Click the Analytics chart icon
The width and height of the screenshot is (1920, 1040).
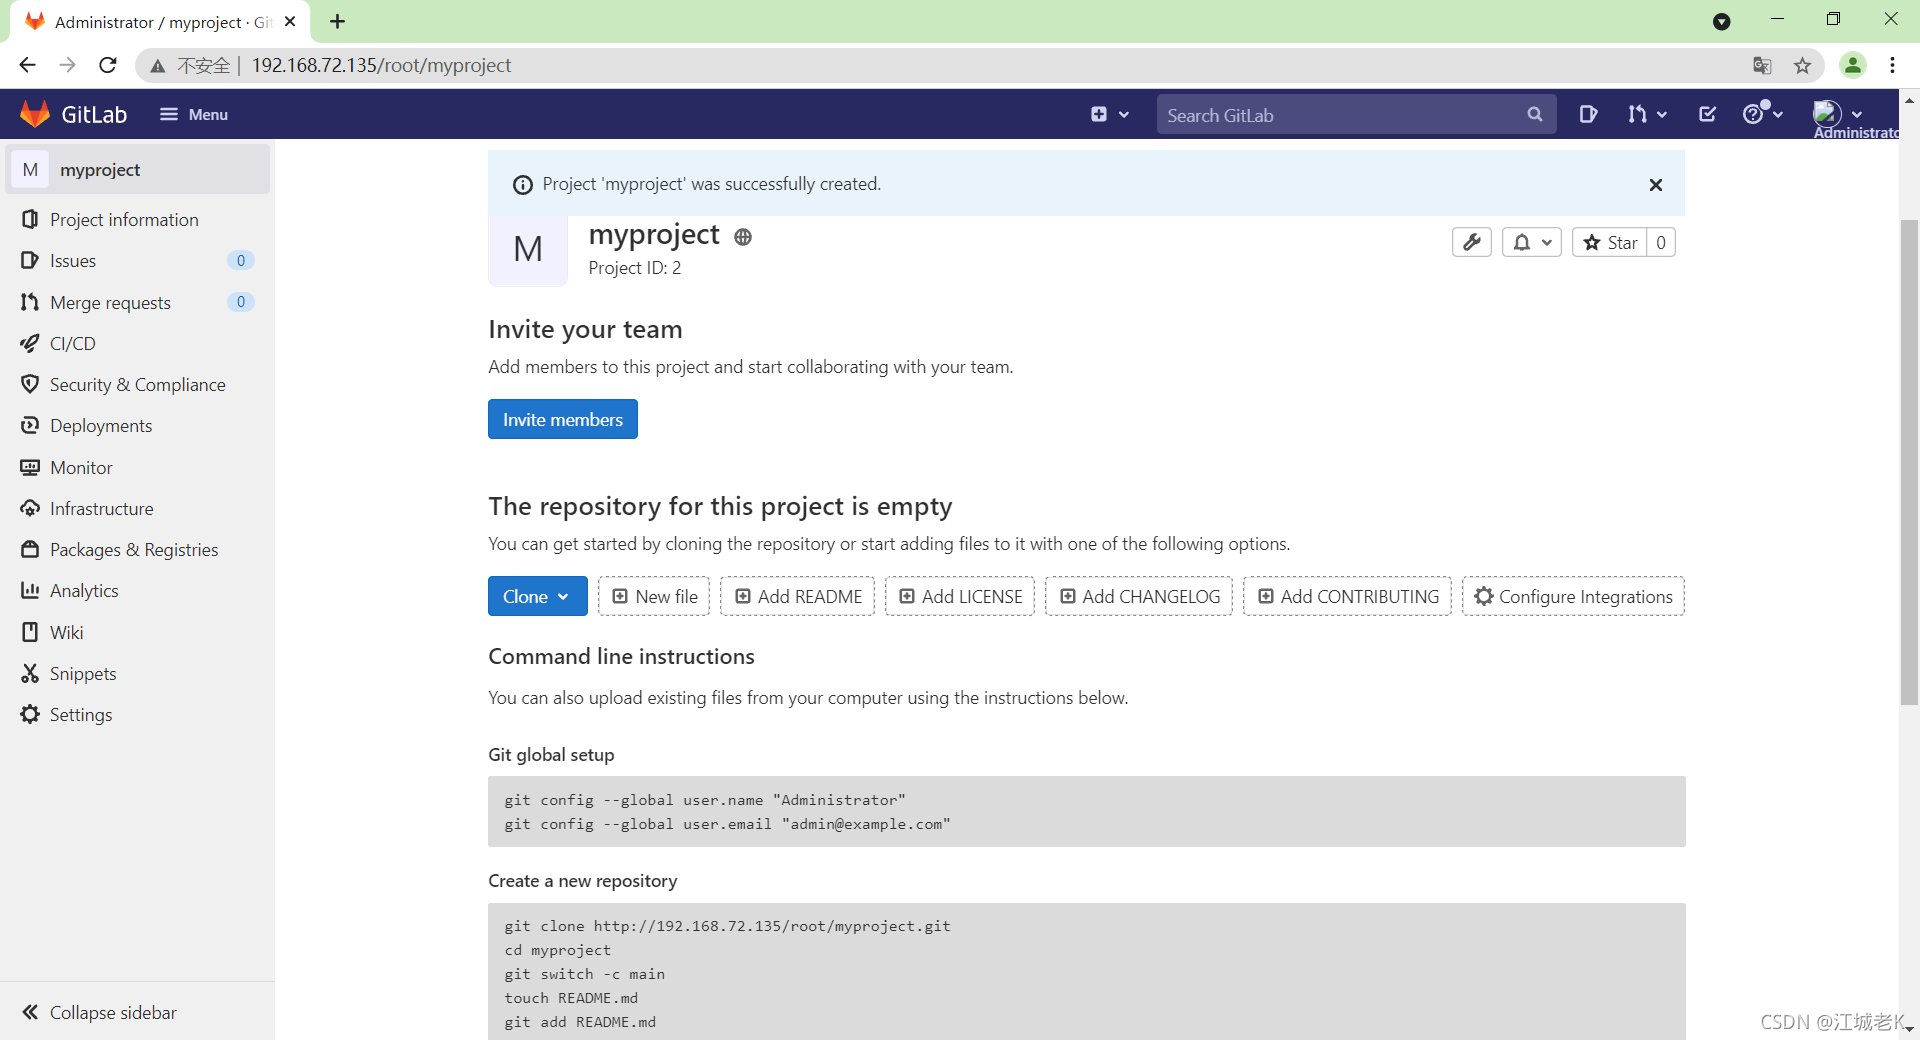pyautogui.click(x=30, y=590)
